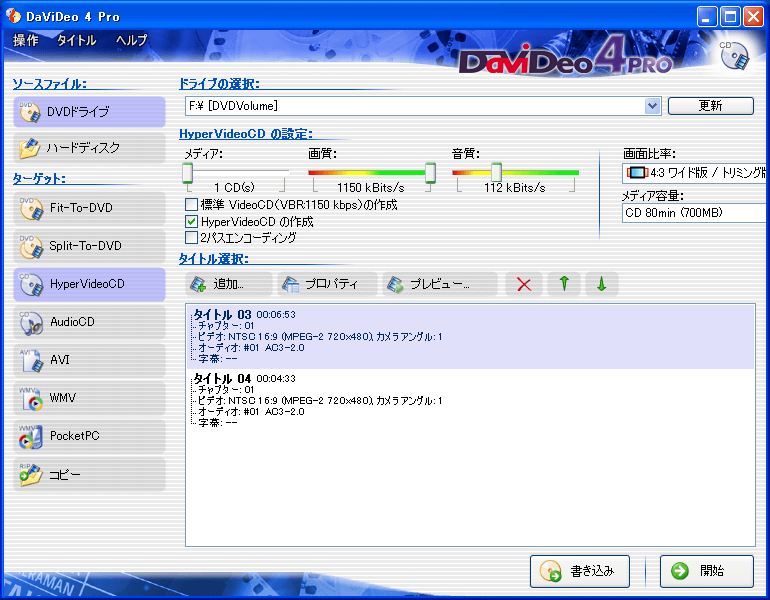The image size is (770, 600).
Task: Select タイトル 04 in title list
Action: coord(470,401)
